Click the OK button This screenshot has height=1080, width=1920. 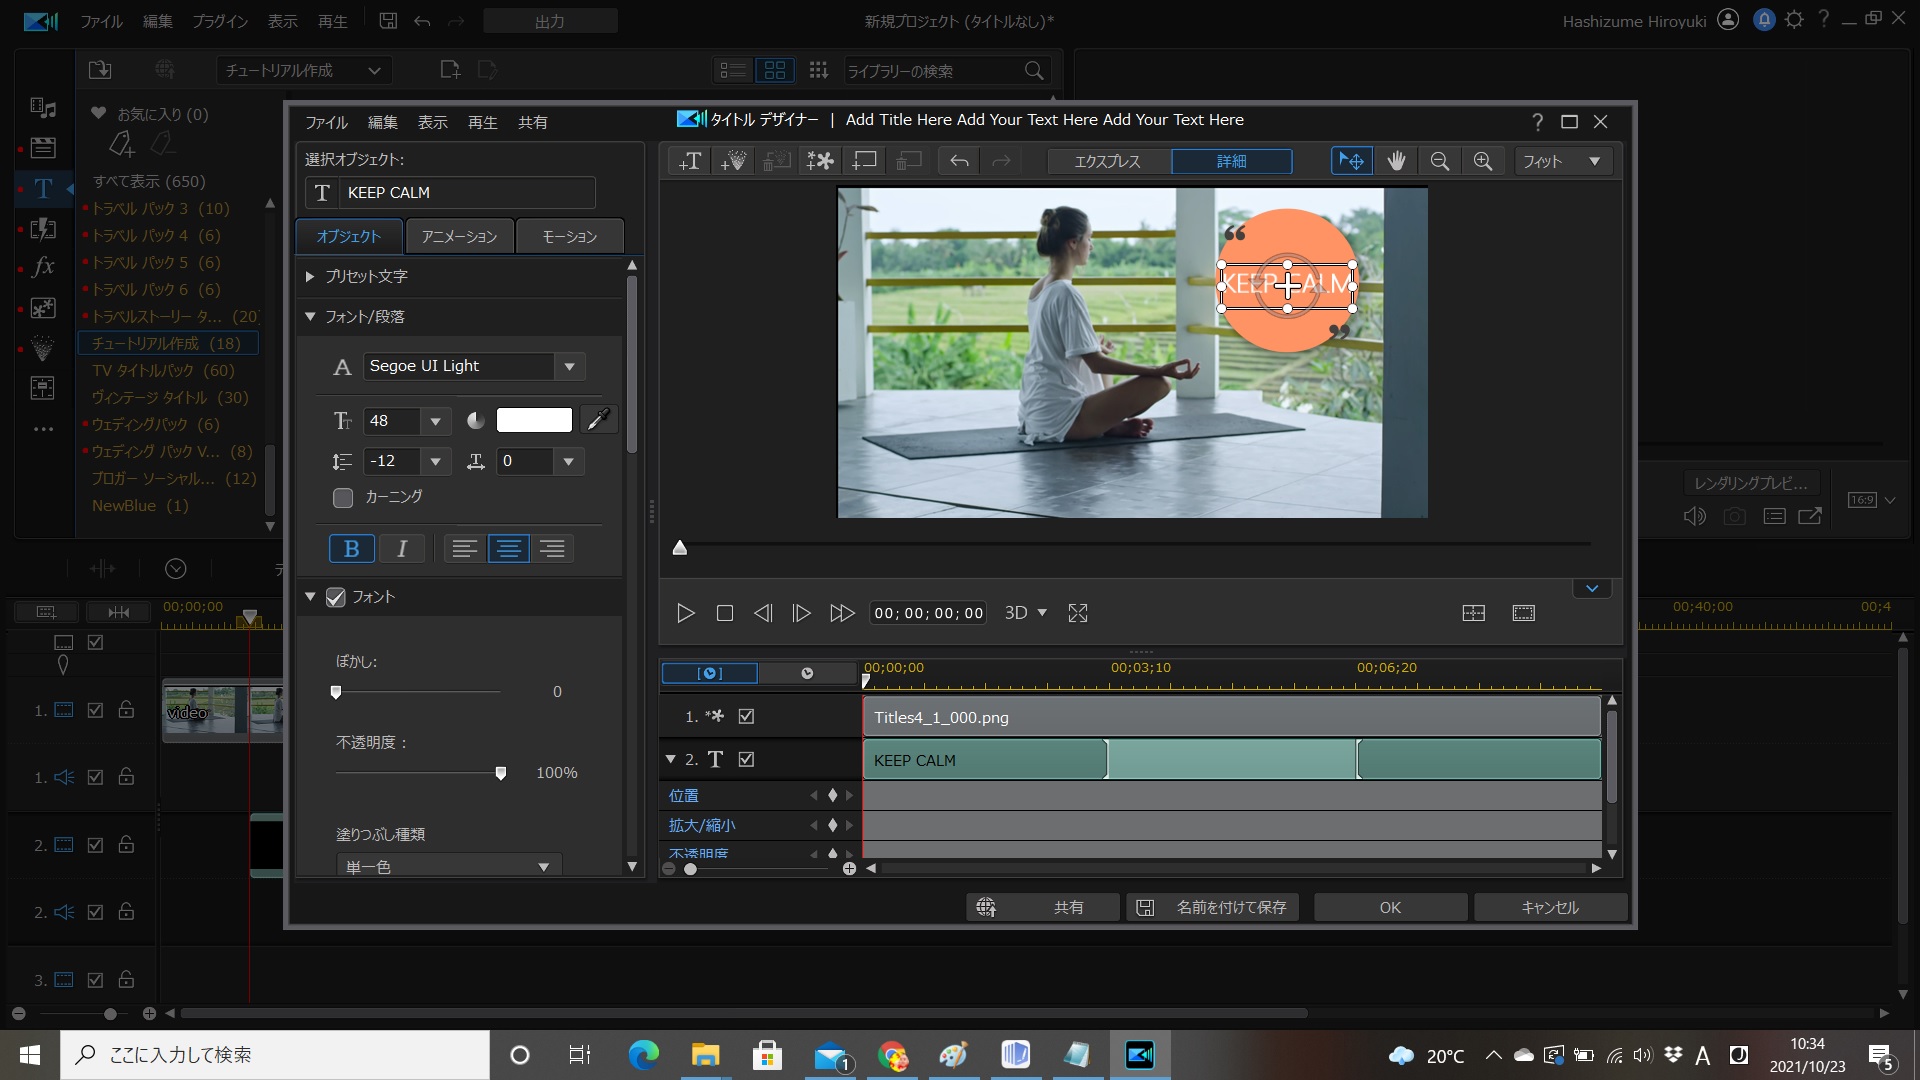pos(1389,907)
